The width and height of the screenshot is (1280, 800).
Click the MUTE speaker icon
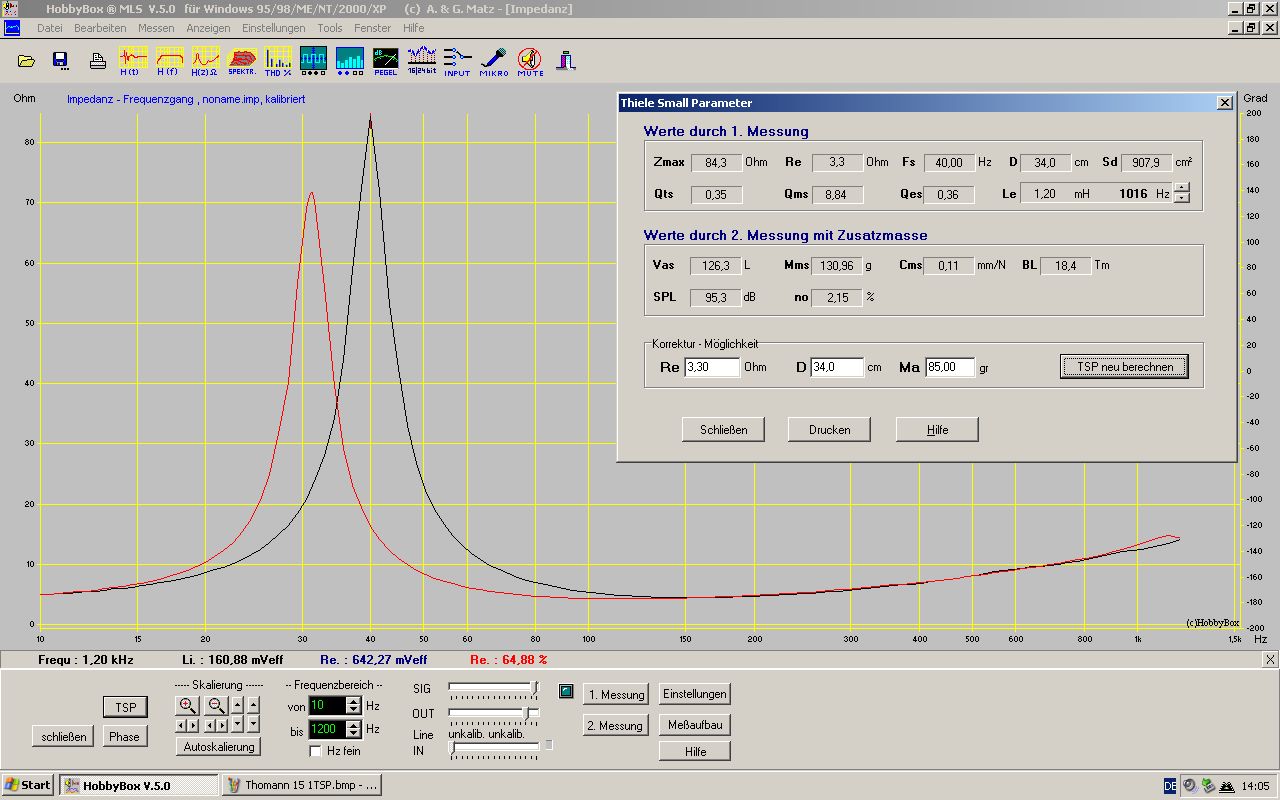coord(530,60)
